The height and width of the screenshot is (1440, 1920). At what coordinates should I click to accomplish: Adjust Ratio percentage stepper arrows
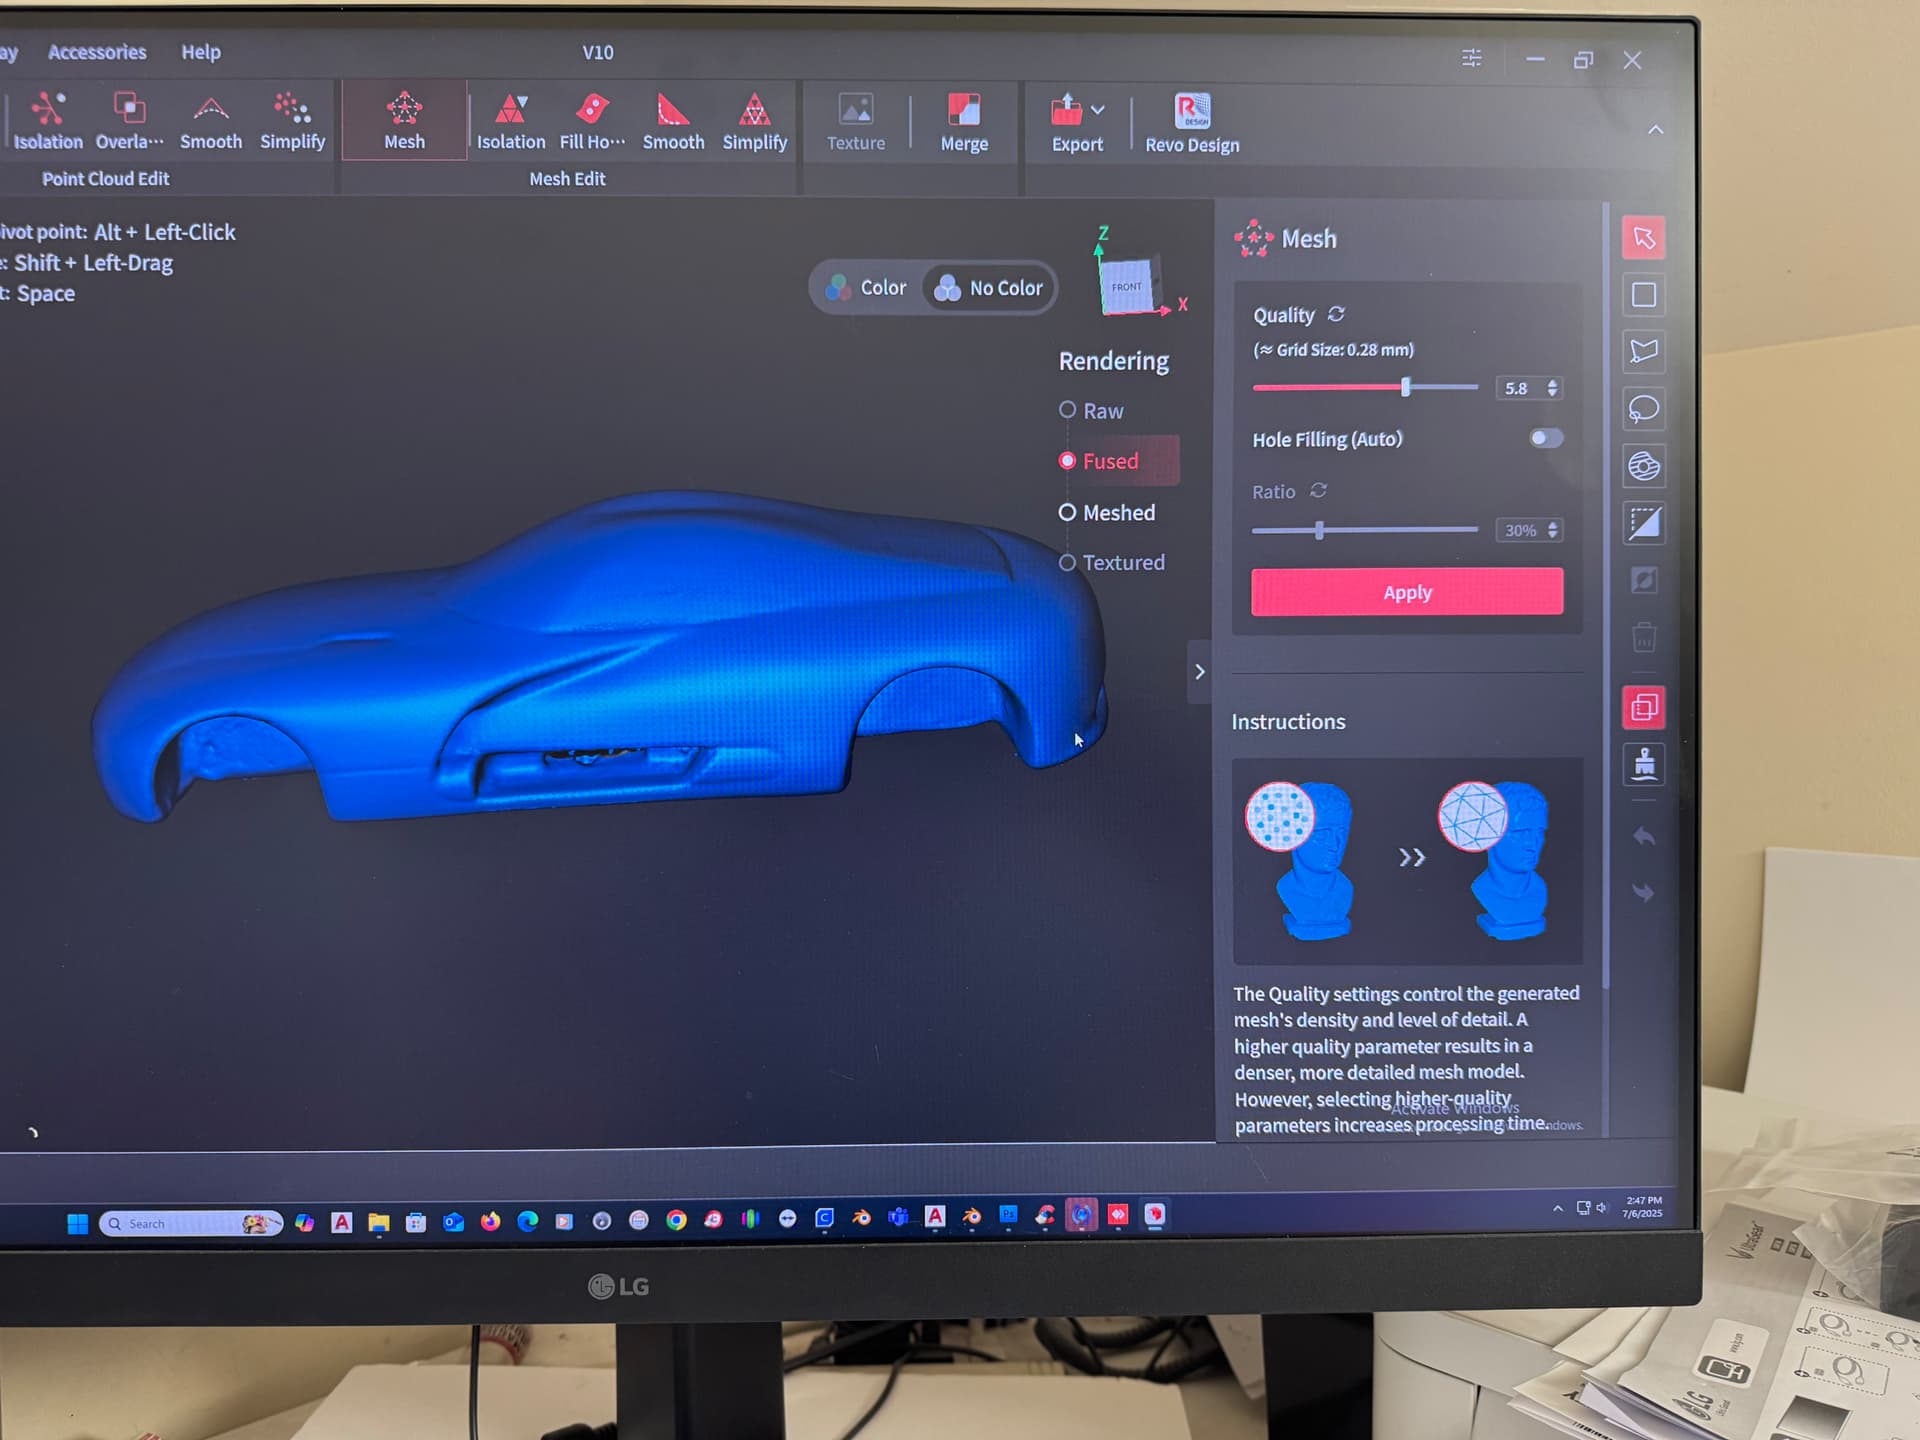pyautogui.click(x=1553, y=530)
